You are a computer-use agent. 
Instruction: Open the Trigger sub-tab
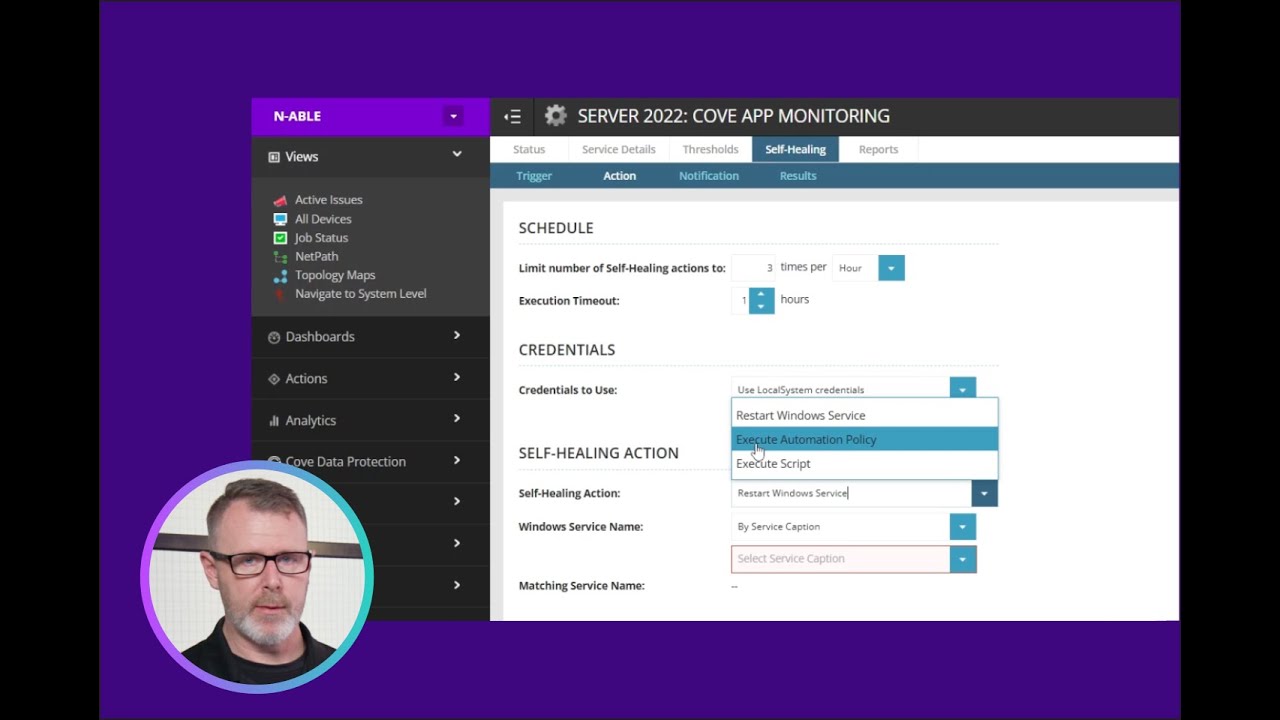[x=534, y=176]
